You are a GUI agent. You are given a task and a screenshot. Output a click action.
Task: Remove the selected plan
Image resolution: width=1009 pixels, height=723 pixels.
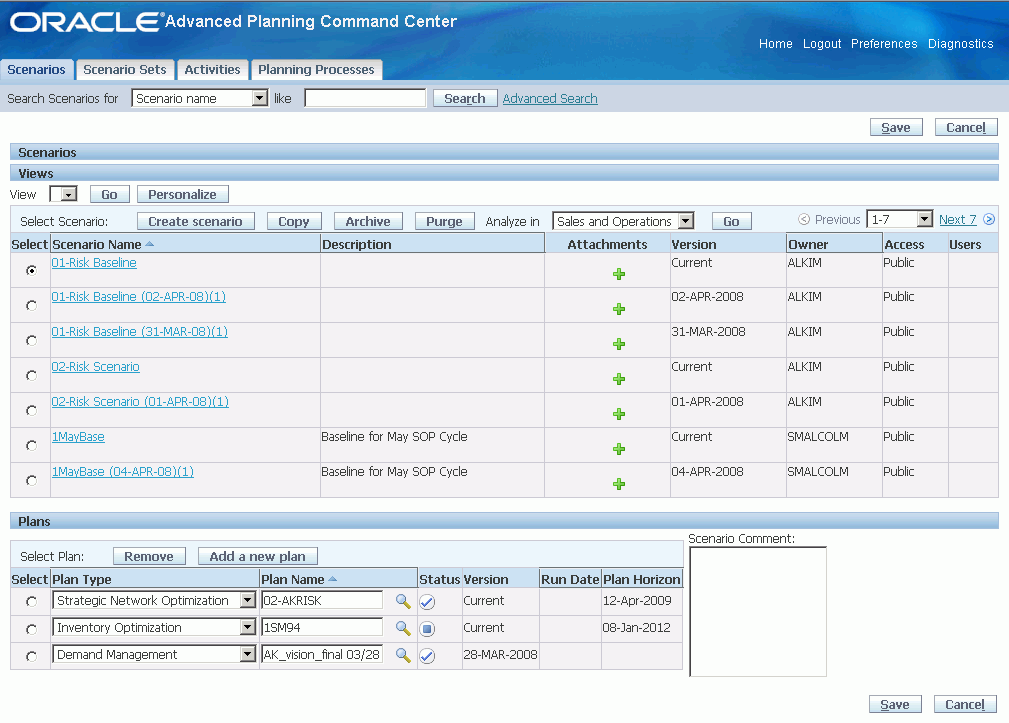pos(149,556)
